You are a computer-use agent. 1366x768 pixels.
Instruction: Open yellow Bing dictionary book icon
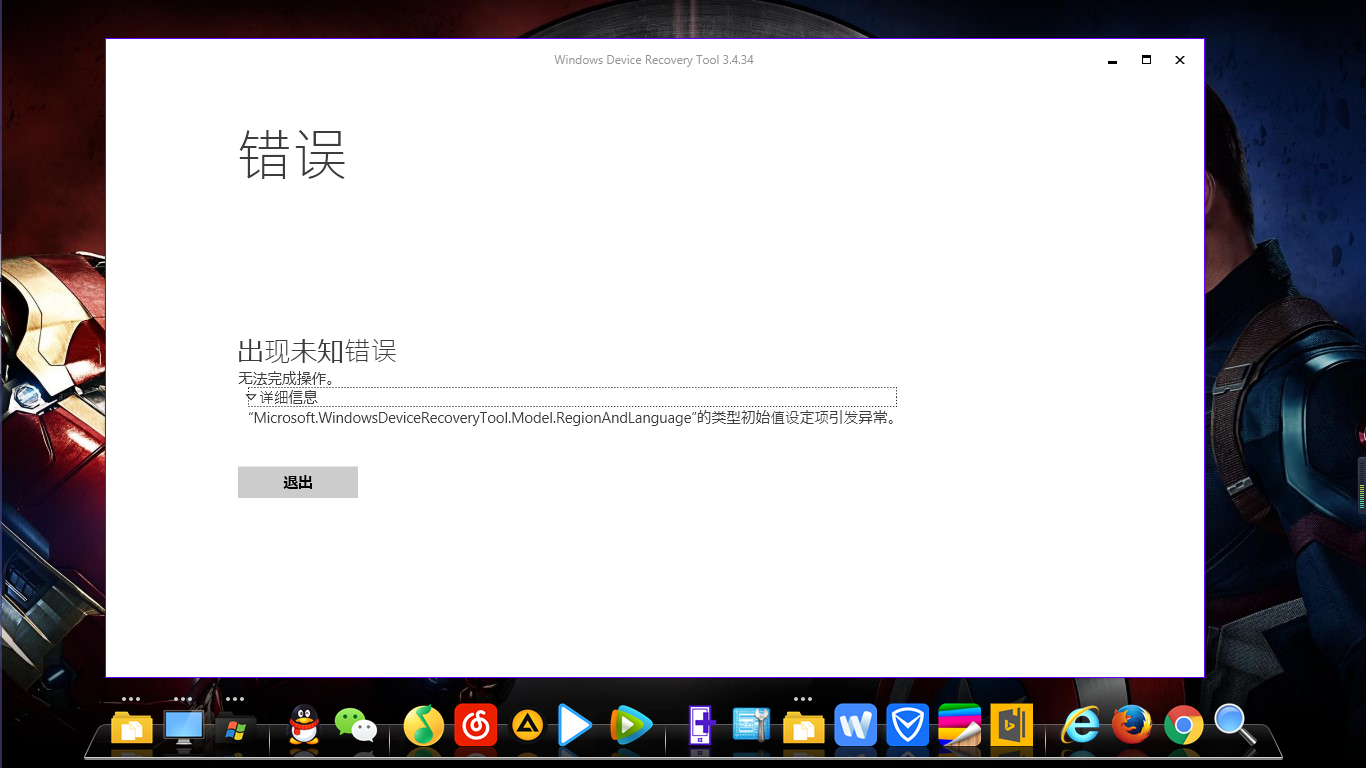(1011, 726)
